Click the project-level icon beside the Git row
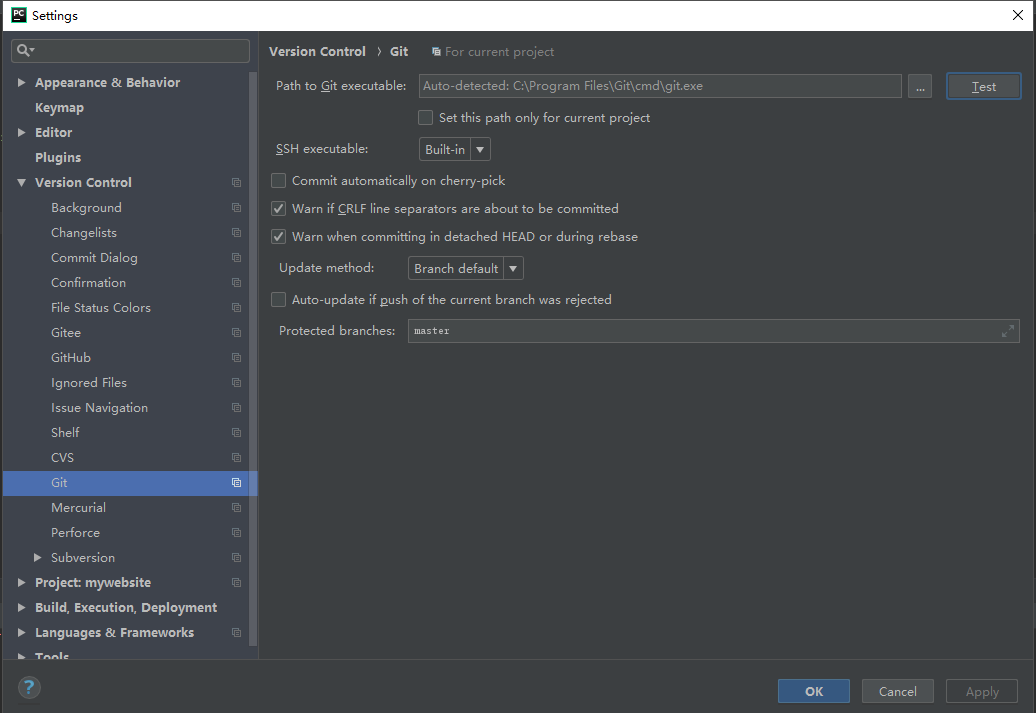1036x713 pixels. click(236, 483)
